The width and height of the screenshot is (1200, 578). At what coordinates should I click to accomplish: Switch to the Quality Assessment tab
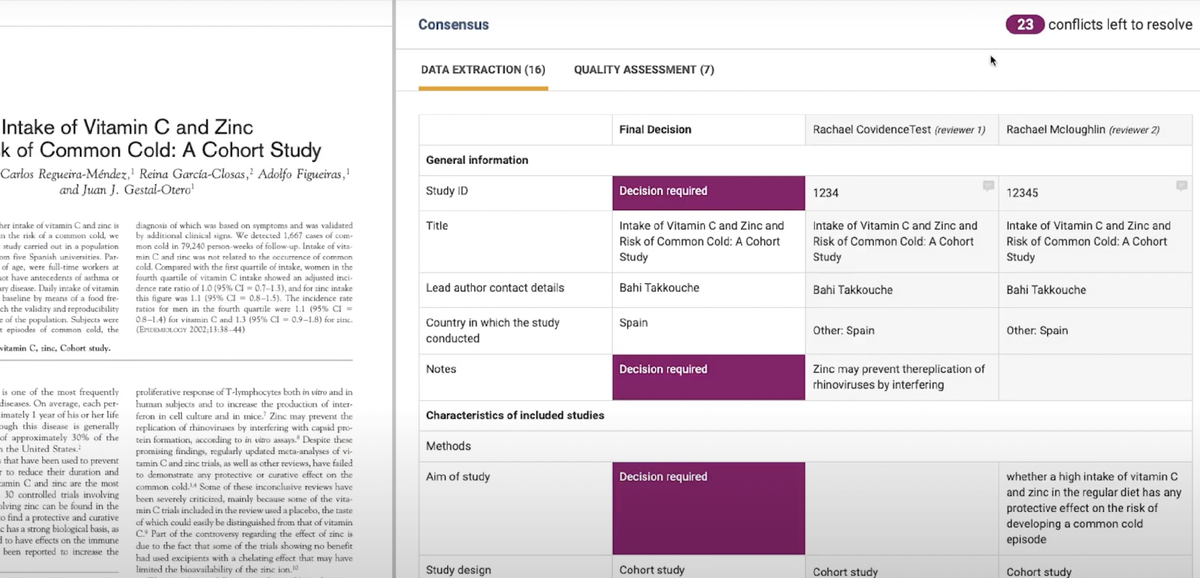(x=643, y=70)
